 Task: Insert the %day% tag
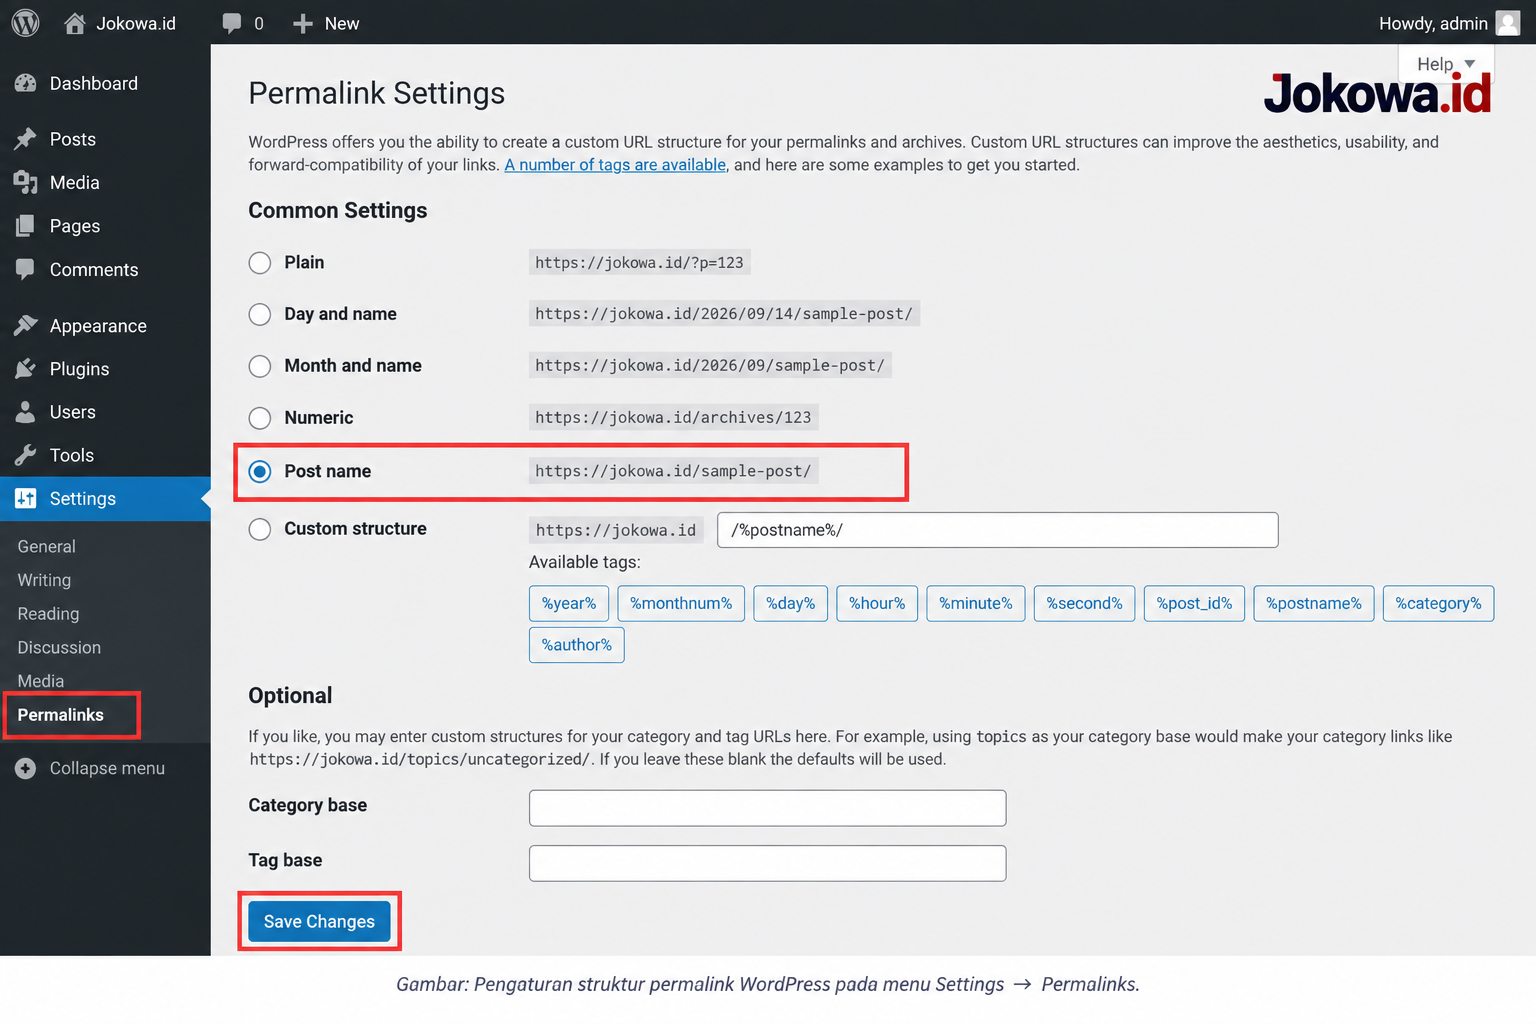pos(791,603)
